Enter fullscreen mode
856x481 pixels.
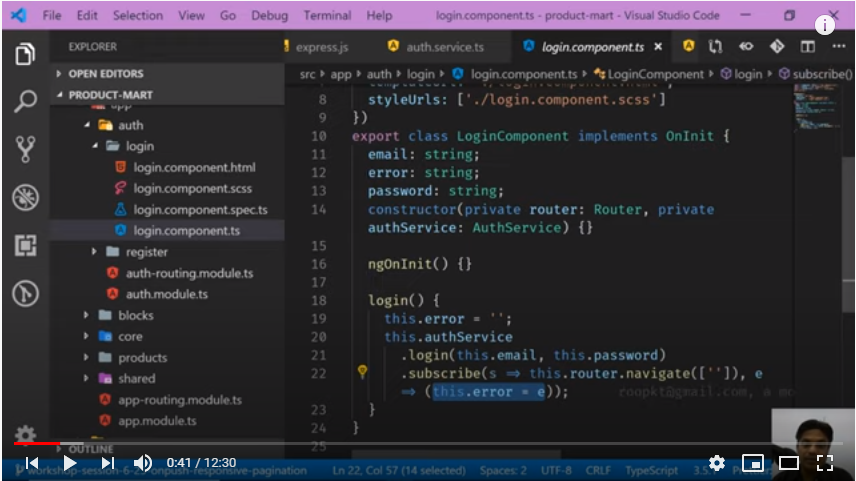click(825, 463)
